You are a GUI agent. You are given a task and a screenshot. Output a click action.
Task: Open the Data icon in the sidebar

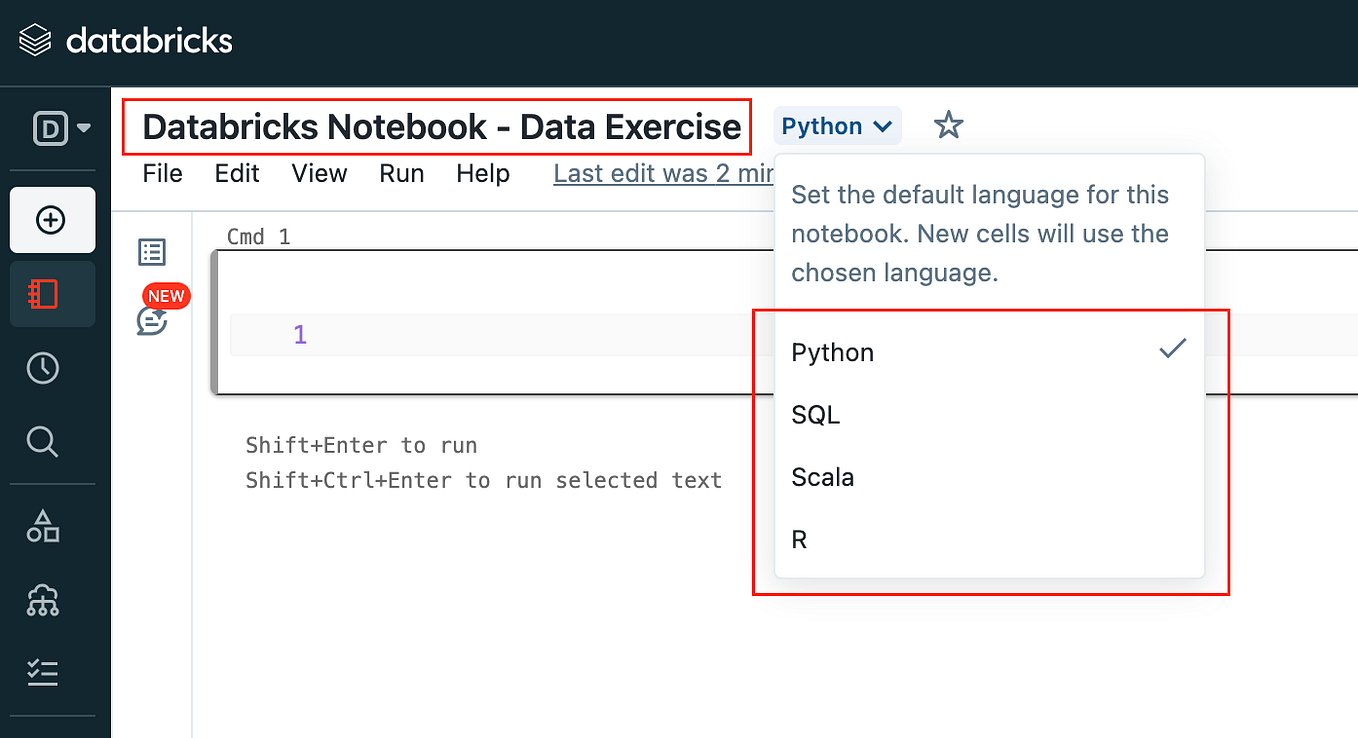pos(42,527)
